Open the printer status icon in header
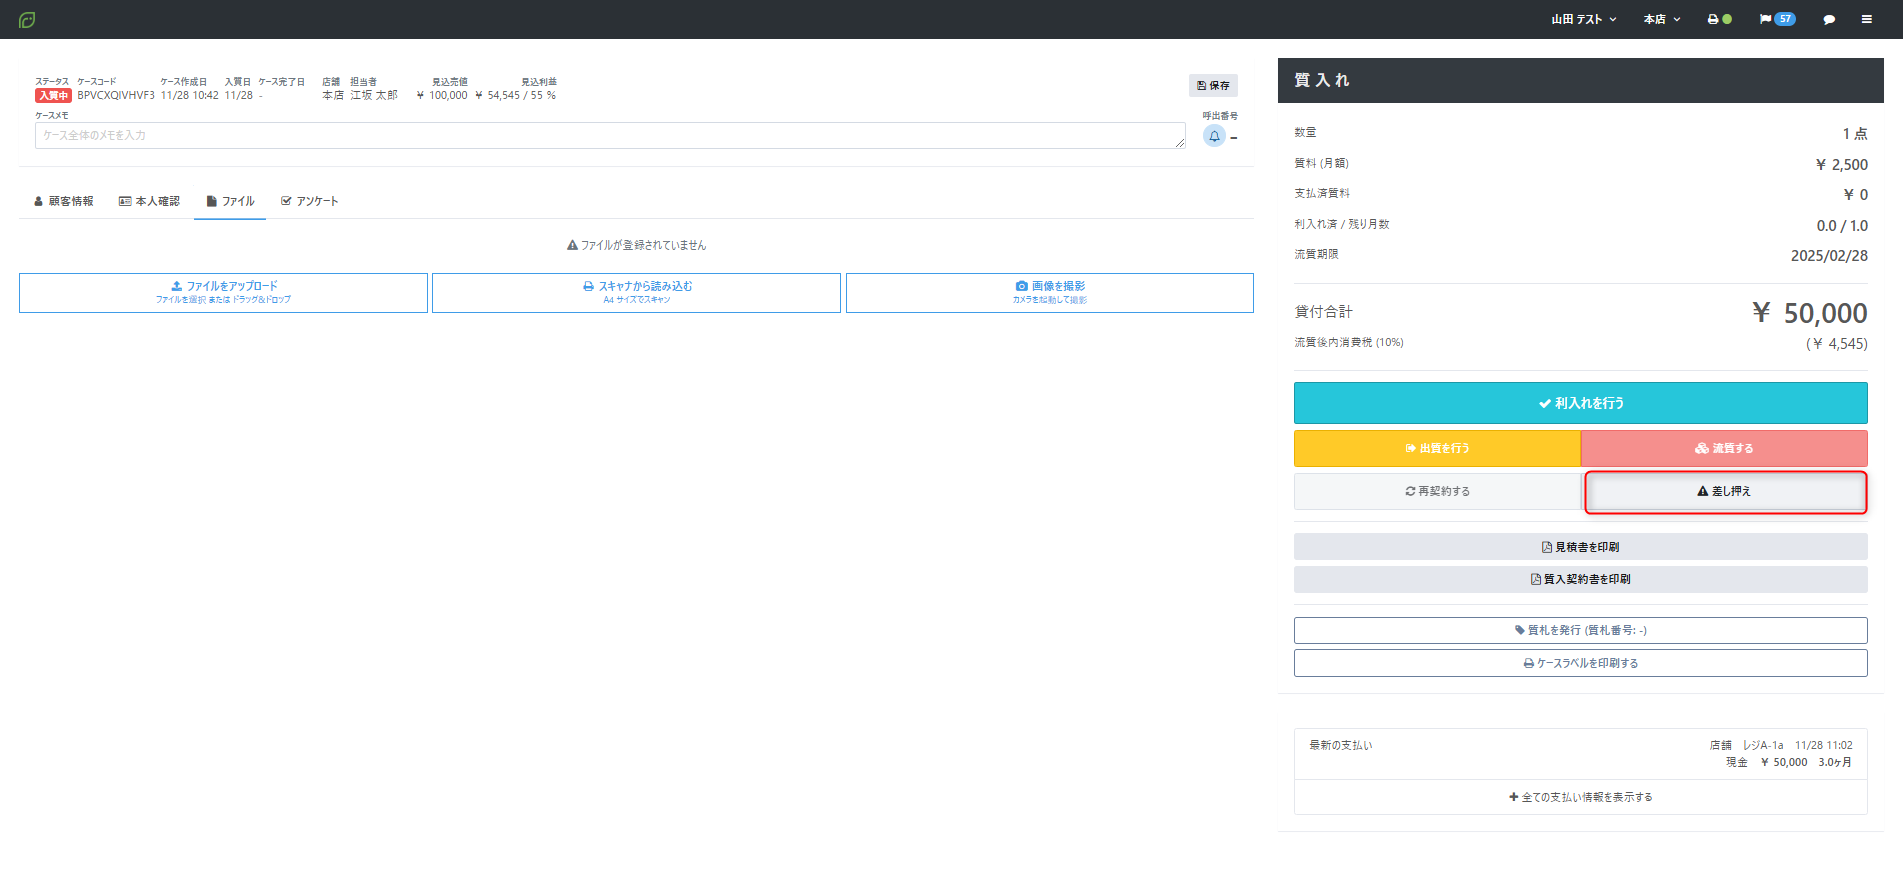This screenshot has width=1903, height=875. pos(1719,19)
